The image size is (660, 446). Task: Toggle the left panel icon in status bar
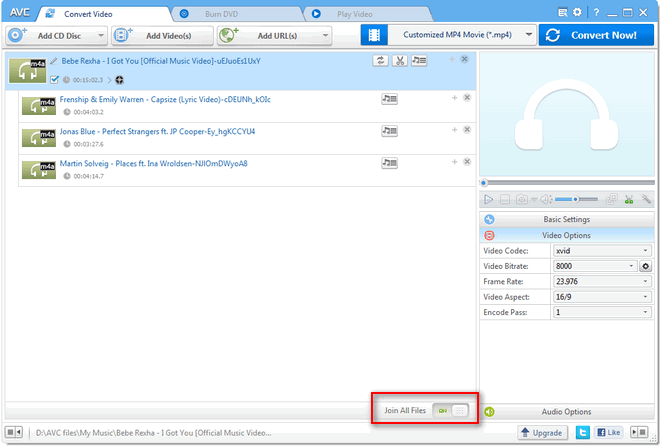pos(14,432)
